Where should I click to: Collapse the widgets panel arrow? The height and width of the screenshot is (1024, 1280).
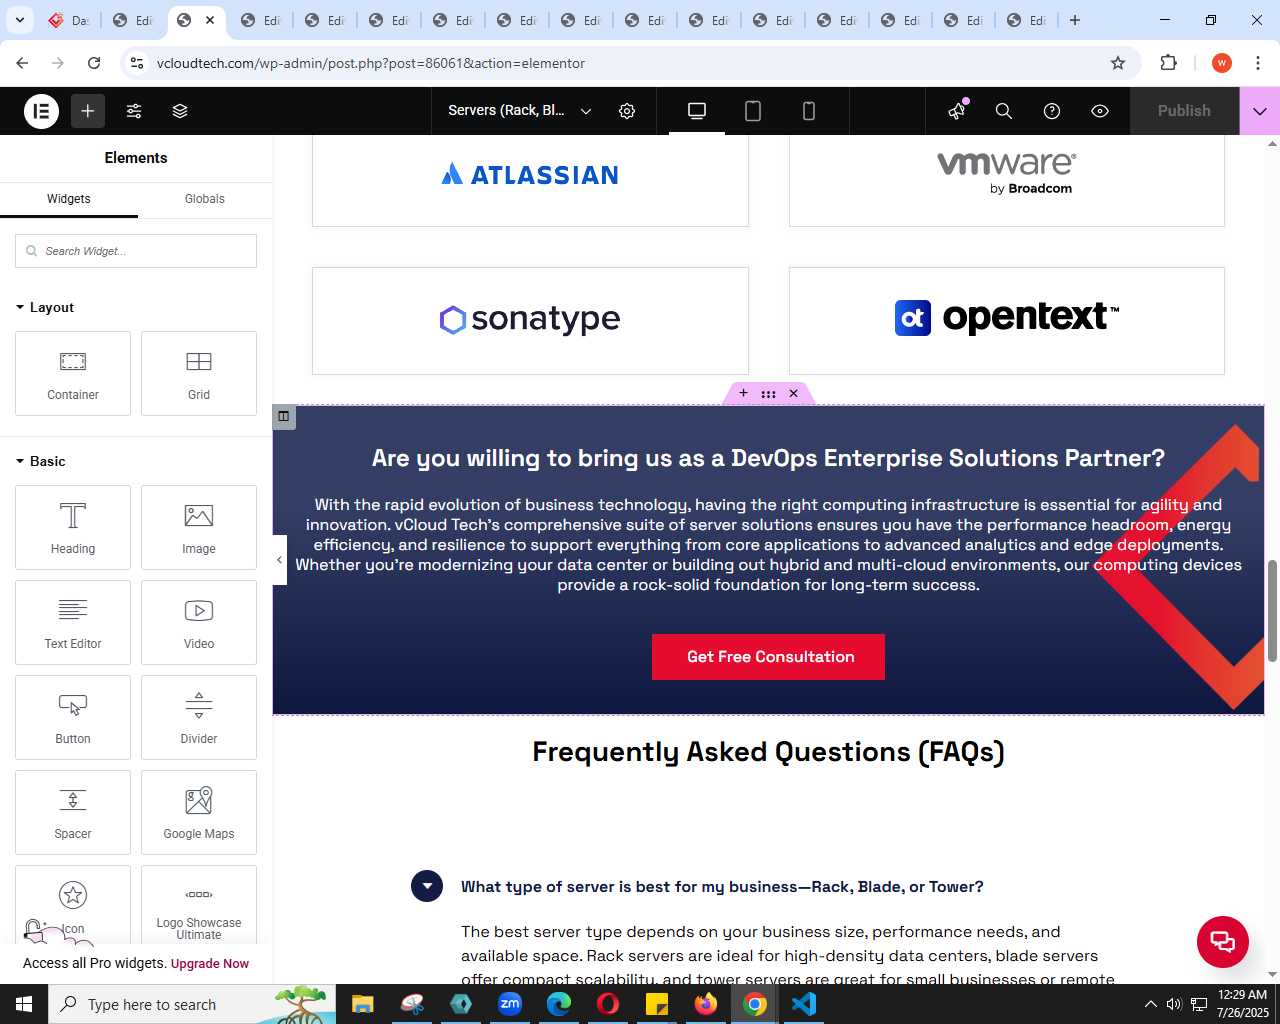pyautogui.click(x=280, y=560)
